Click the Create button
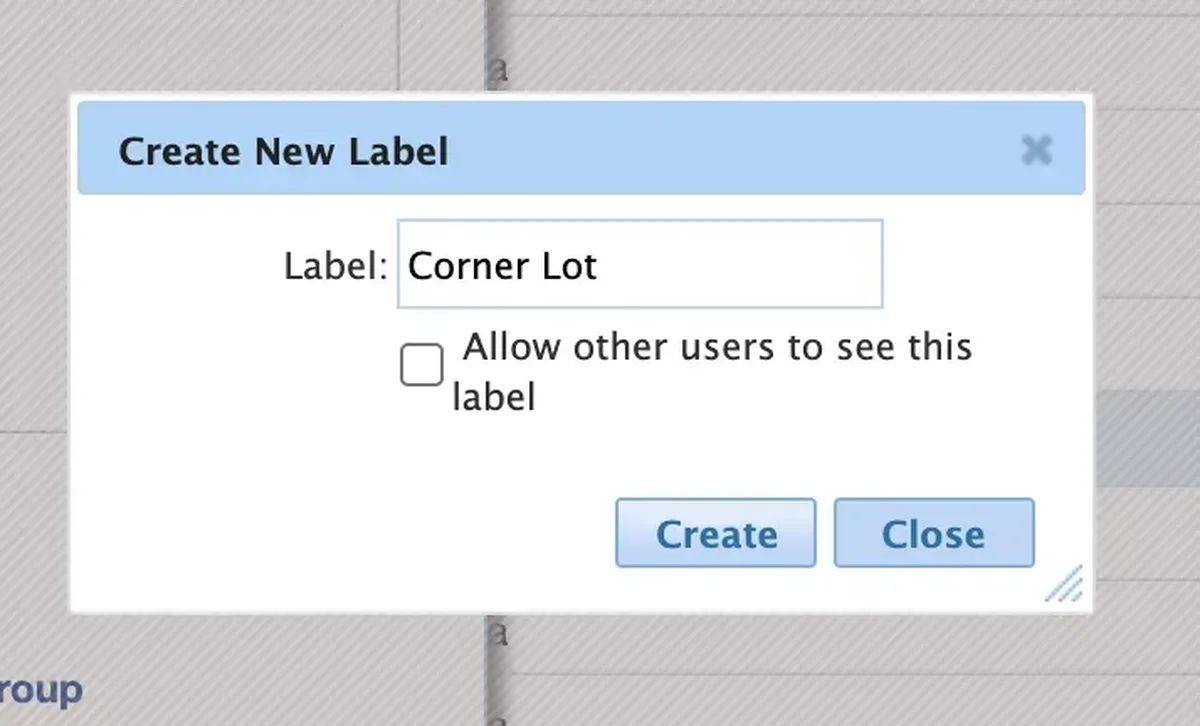Viewport: 1200px width, 726px height. pyautogui.click(x=716, y=533)
